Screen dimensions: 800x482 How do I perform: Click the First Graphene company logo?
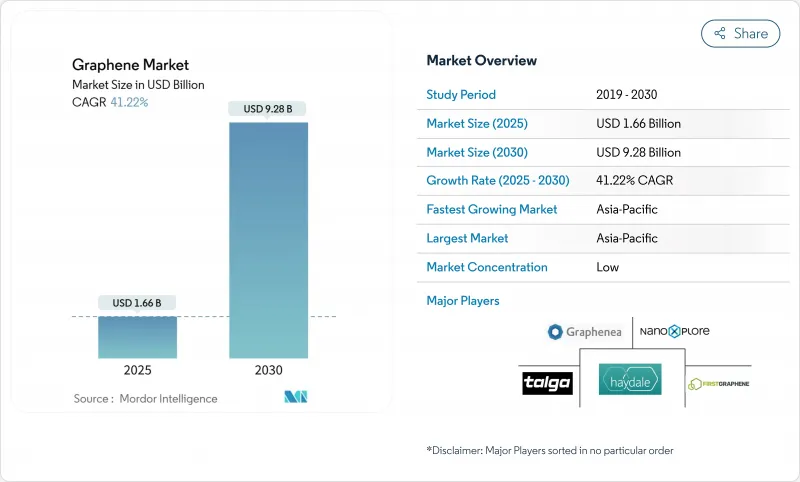coord(720,383)
